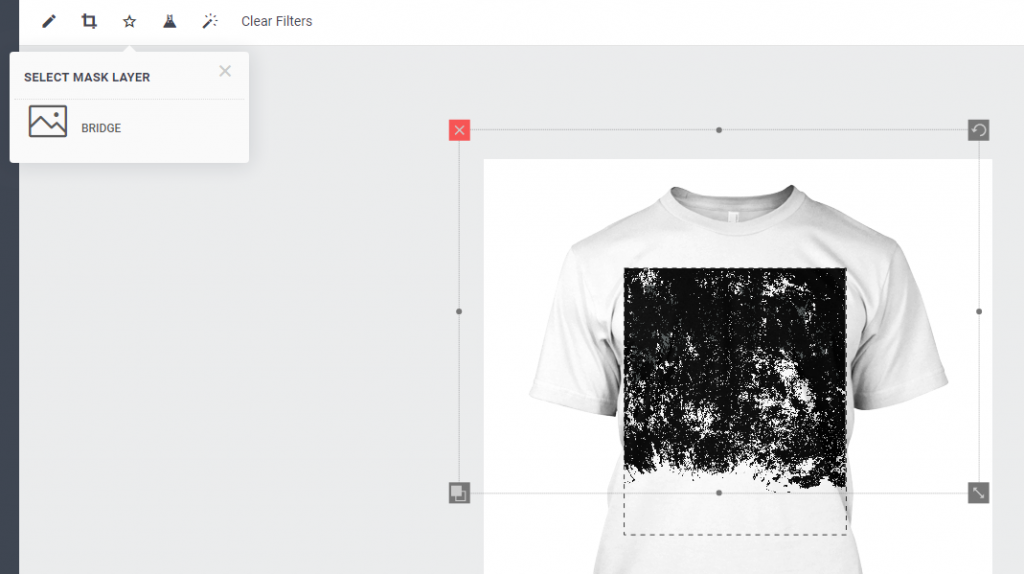Open the crop tool
Screen dimensions: 1024x574
click(89, 22)
